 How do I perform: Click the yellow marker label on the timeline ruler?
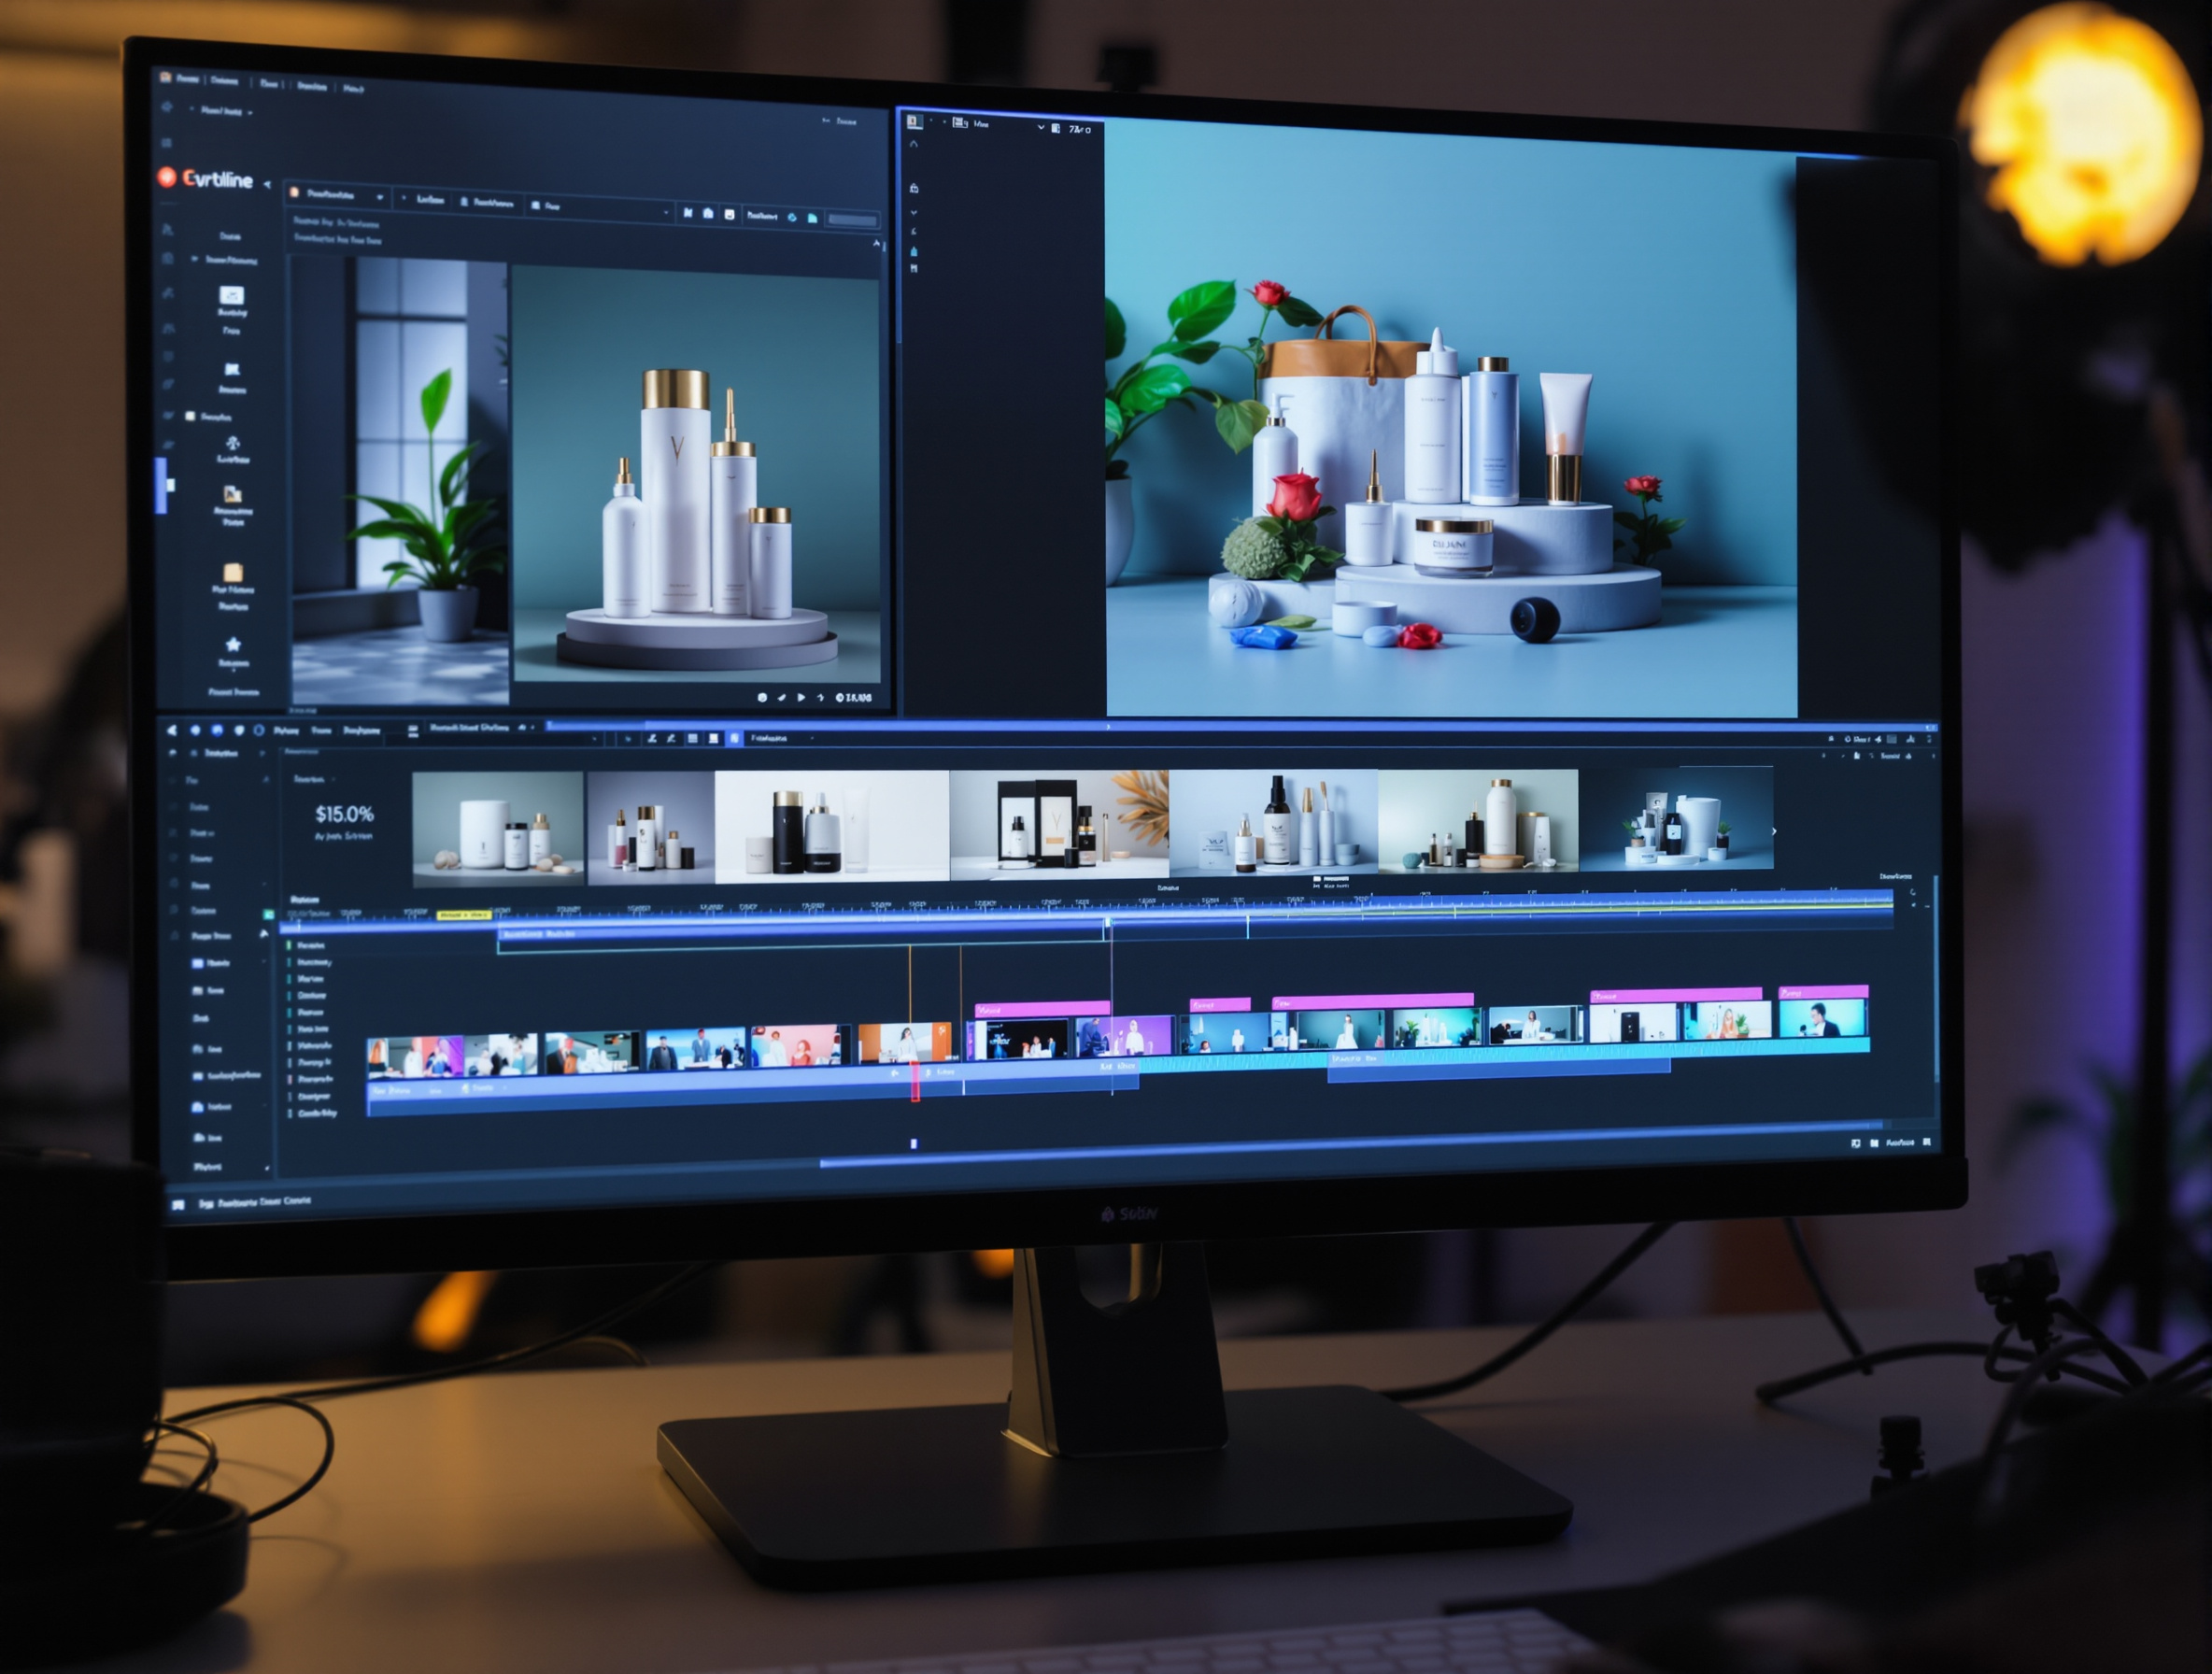[464, 915]
